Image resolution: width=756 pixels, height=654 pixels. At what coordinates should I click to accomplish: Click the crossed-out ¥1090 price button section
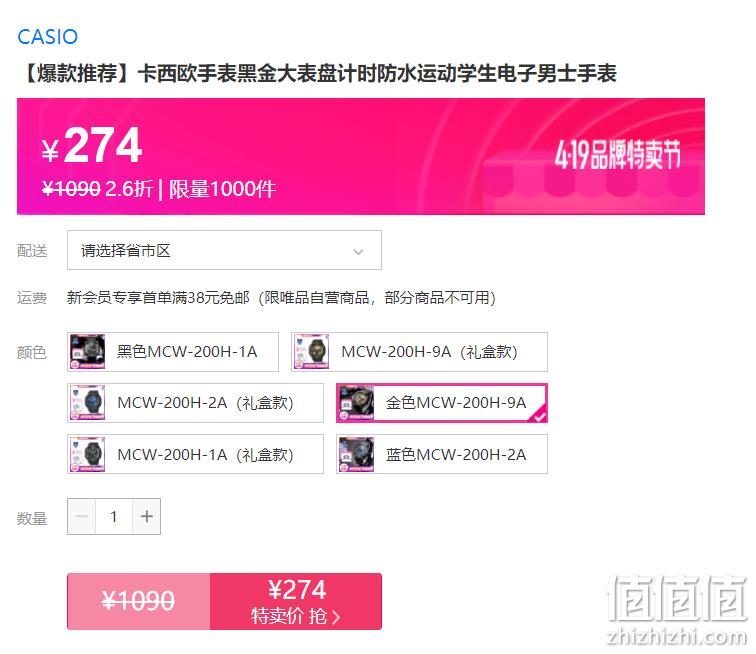tap(138, 601)
